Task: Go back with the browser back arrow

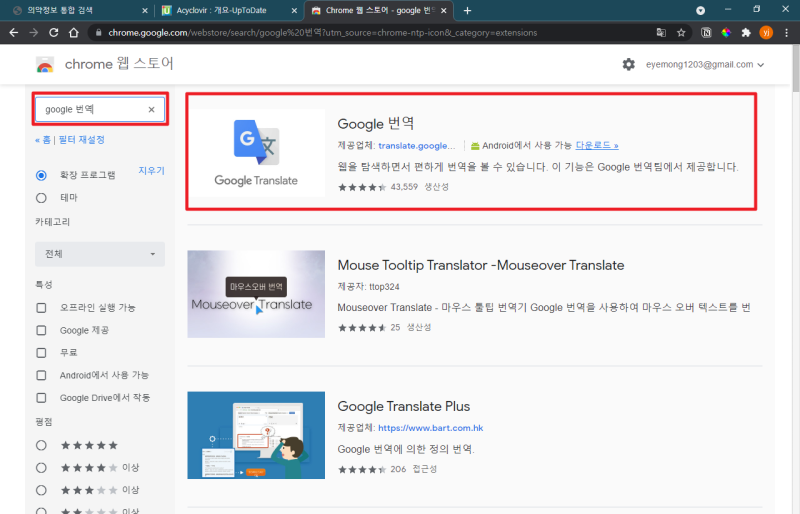Action: click(14, 33)
